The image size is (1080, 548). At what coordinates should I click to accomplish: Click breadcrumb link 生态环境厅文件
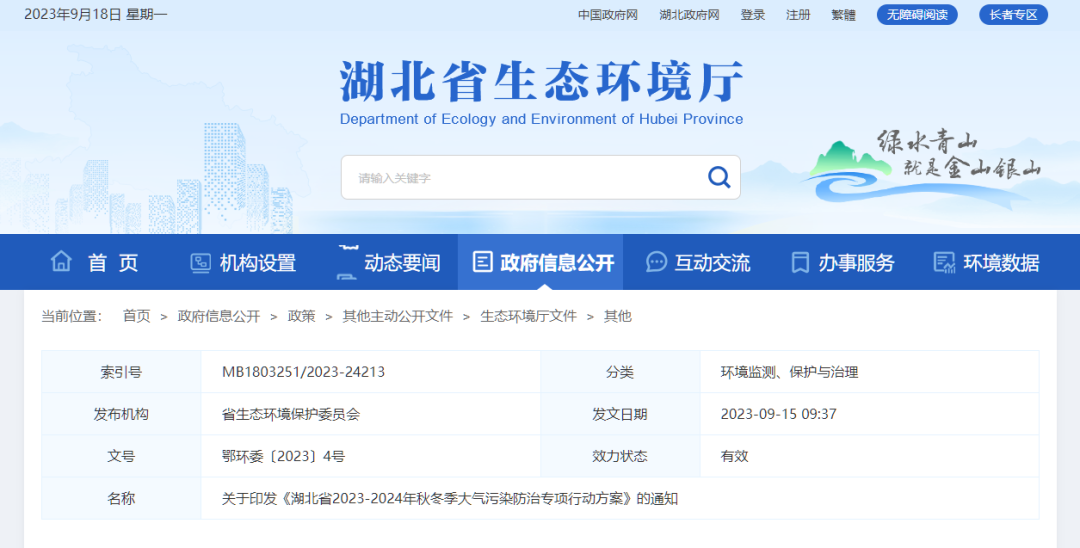(x=528, y=316)
